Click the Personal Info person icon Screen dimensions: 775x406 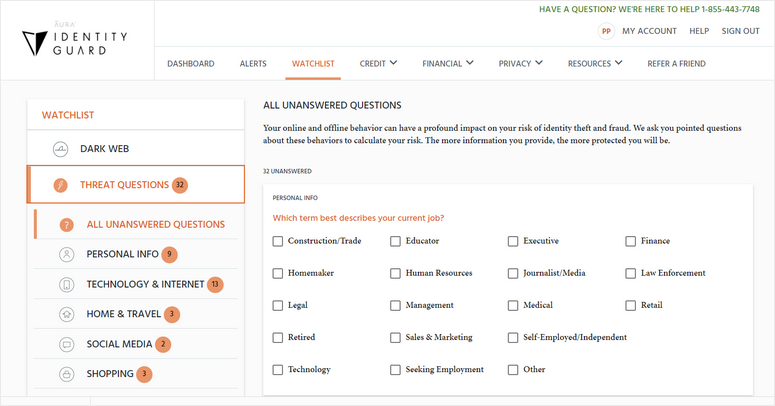[x=67, y=254]
